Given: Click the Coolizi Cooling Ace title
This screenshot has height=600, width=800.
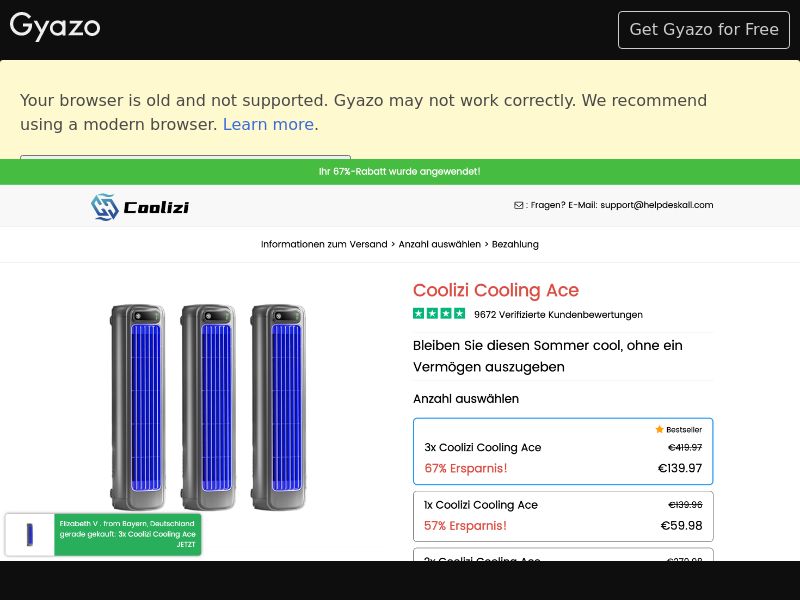Looking at the screenshot, I should [x=495, y=290].
